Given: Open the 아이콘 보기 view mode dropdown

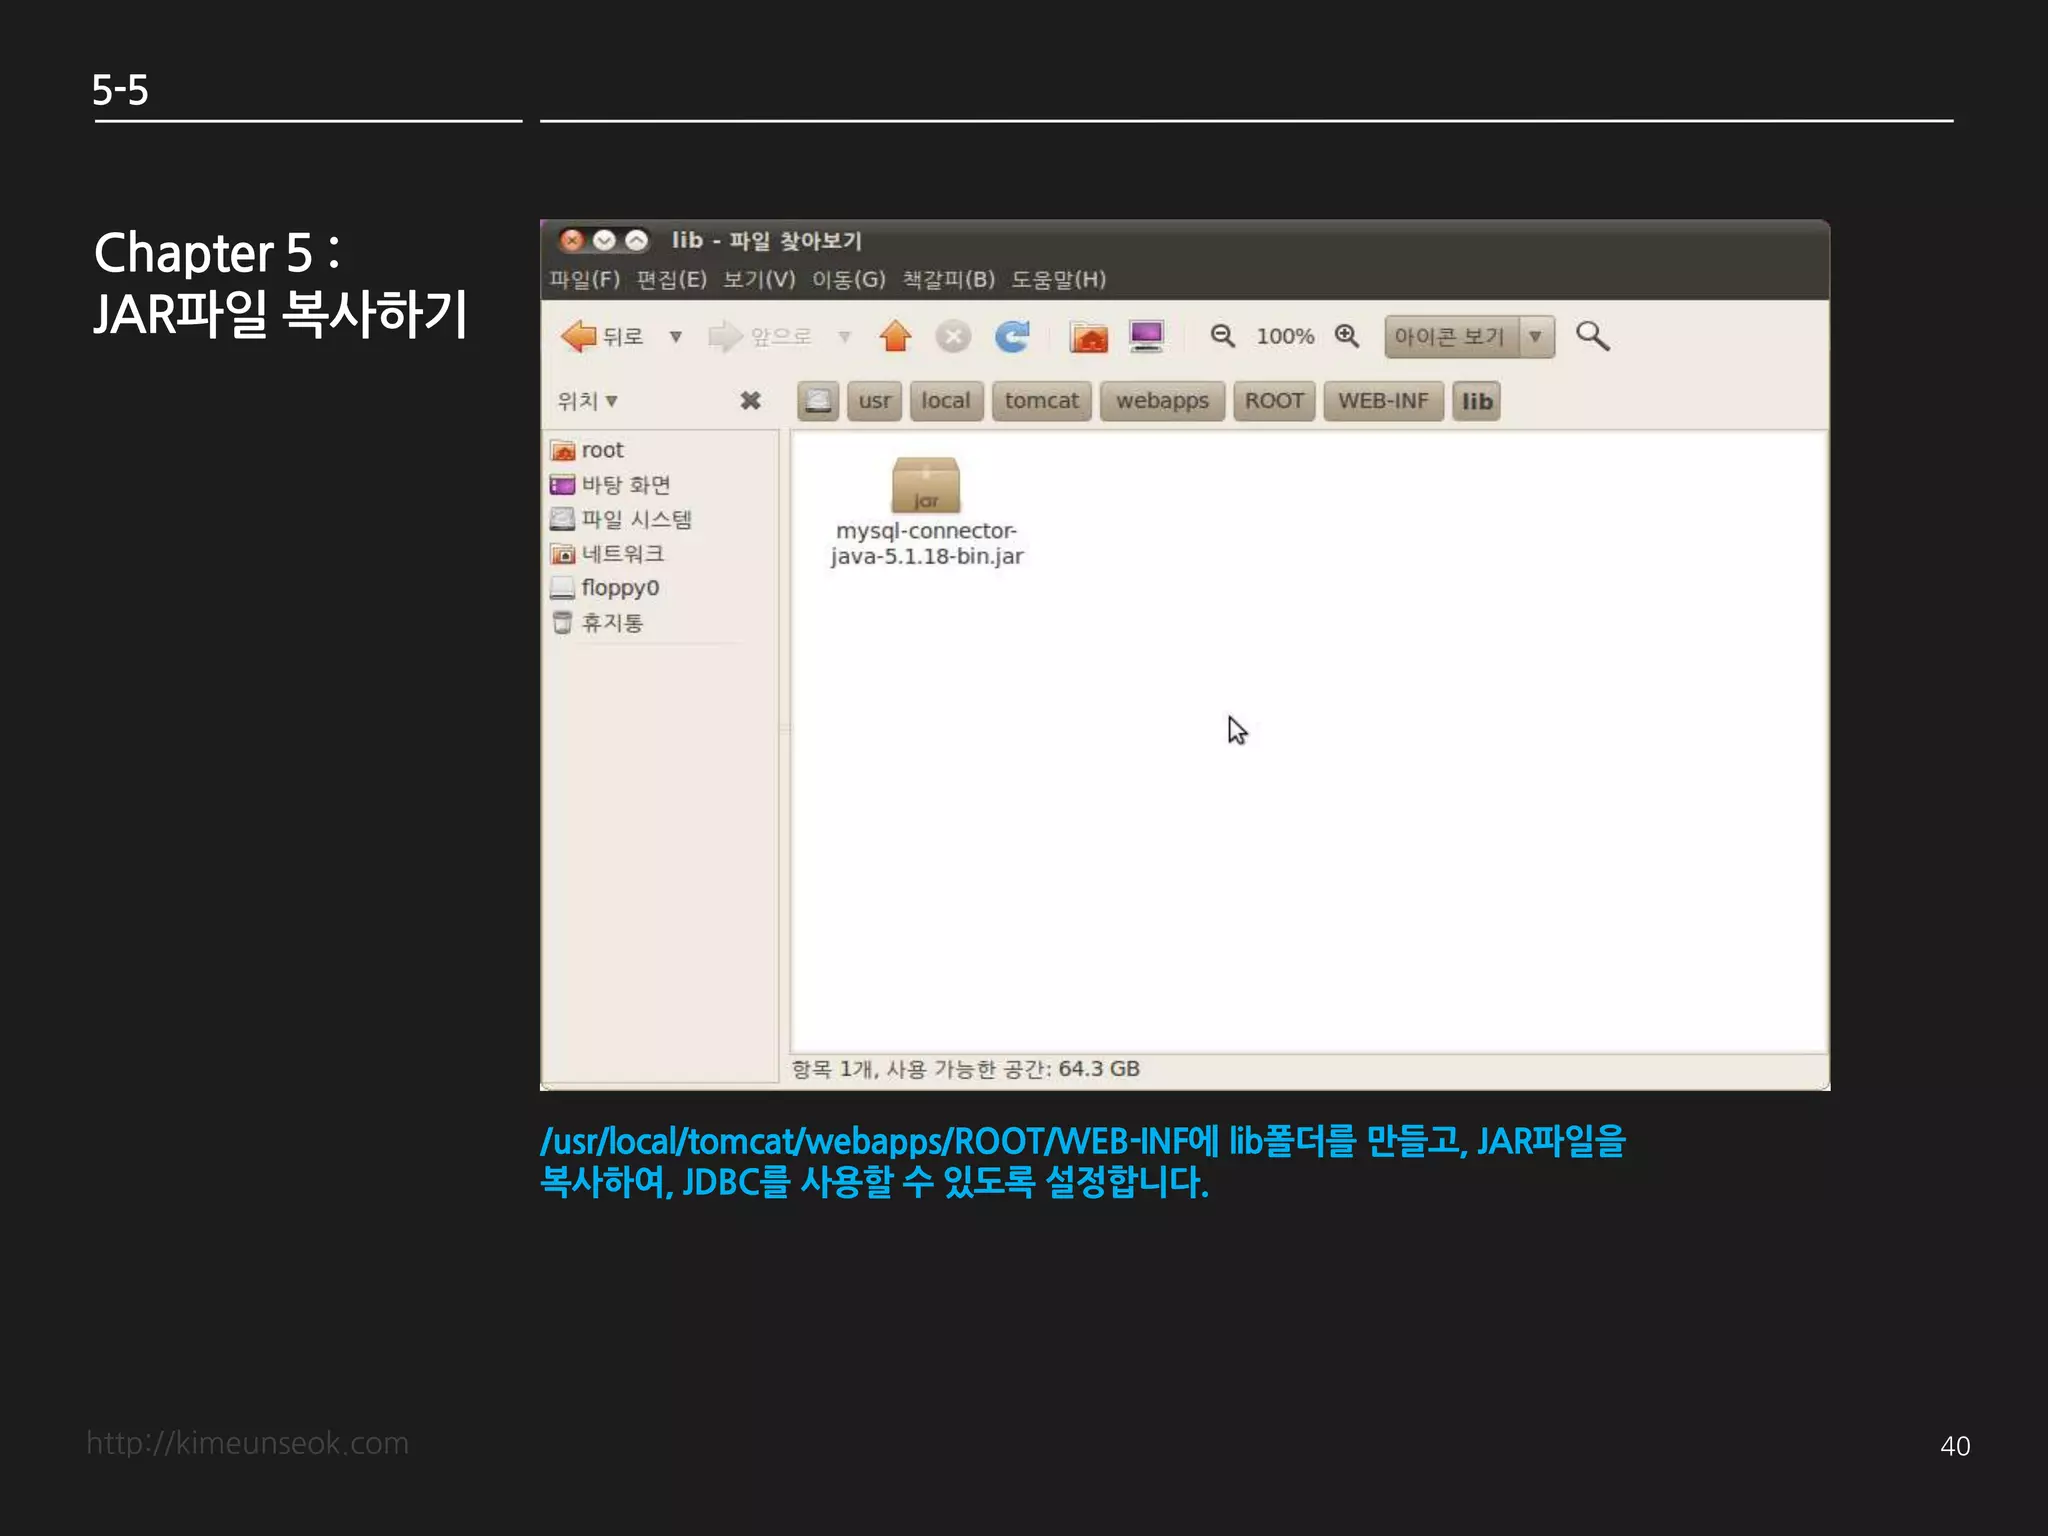Looking at the screenshot, I should click(1469, 337).
